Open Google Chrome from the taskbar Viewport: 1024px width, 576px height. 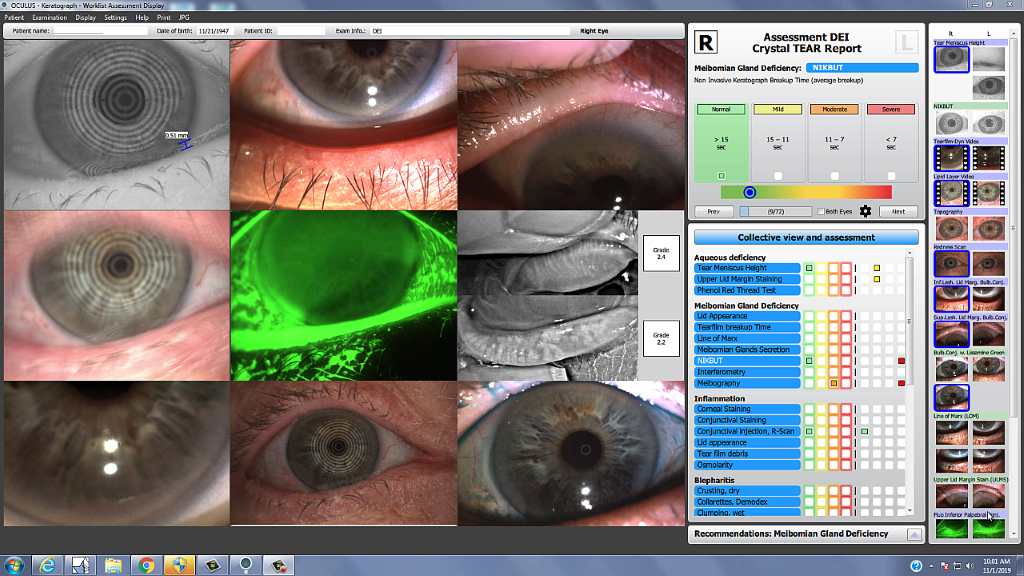pos(146,565)
